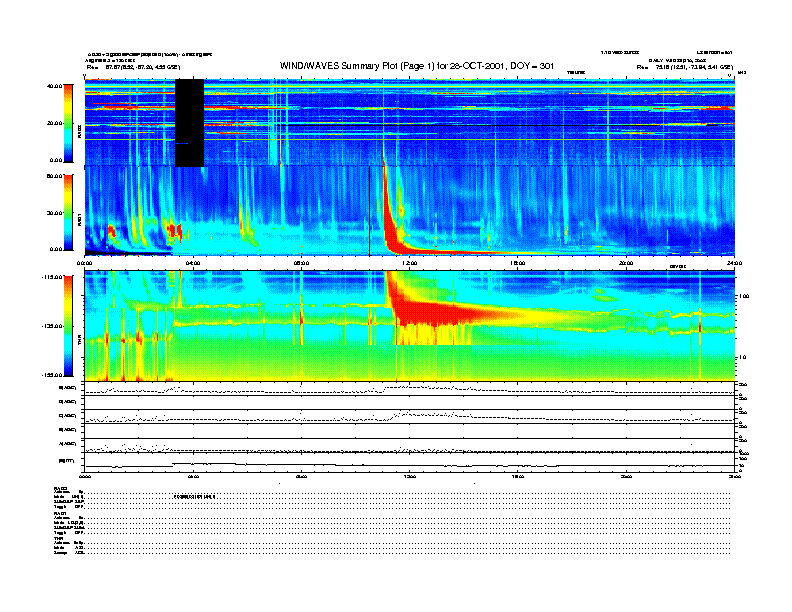Viewport: 792px width, 612px height.
Task: Select the -155.00 label on TNR color scale
Action: pyautogui.click(x=53, y=375)
